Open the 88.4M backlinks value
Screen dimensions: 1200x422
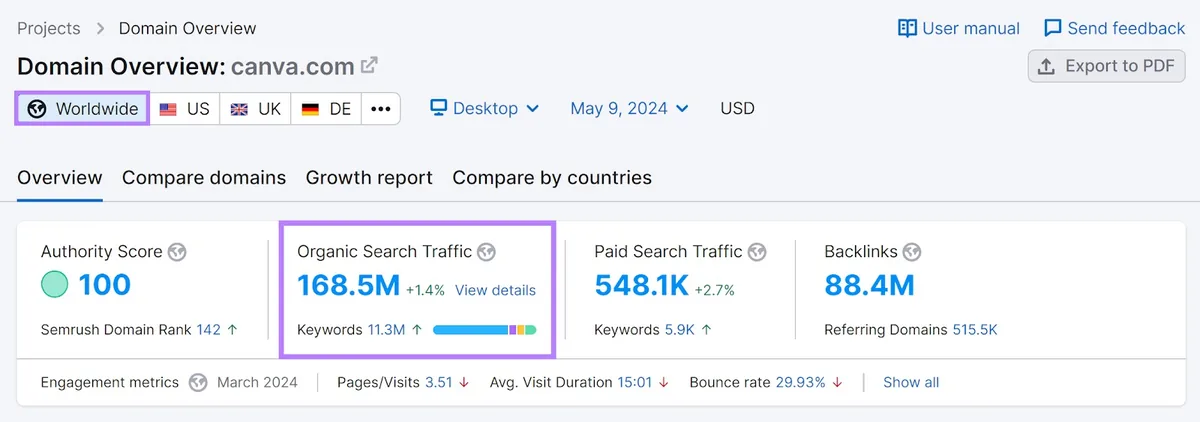coord(870,286)
